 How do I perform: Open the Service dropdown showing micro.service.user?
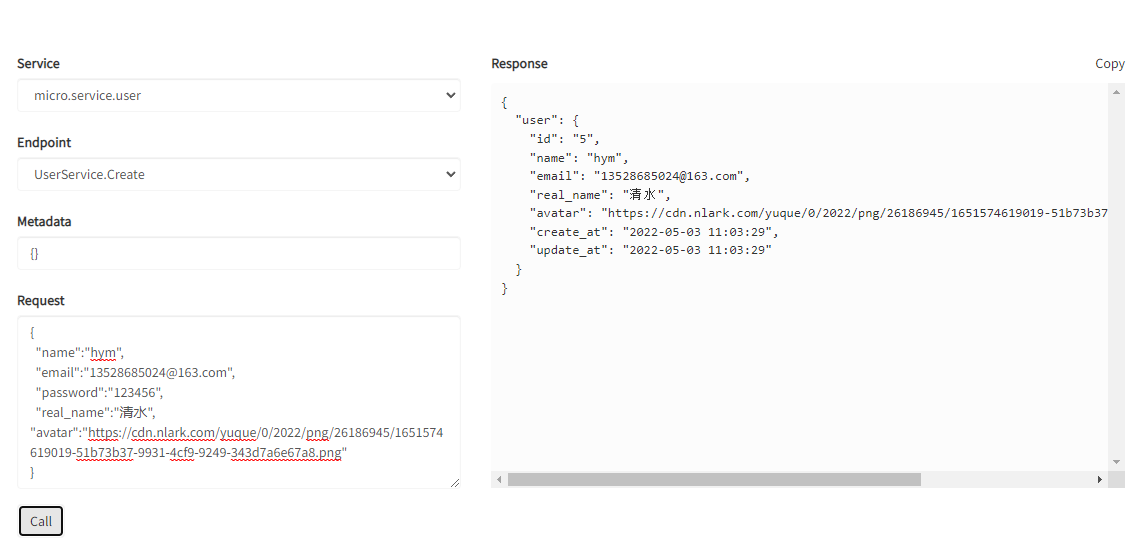pos(238,96)
